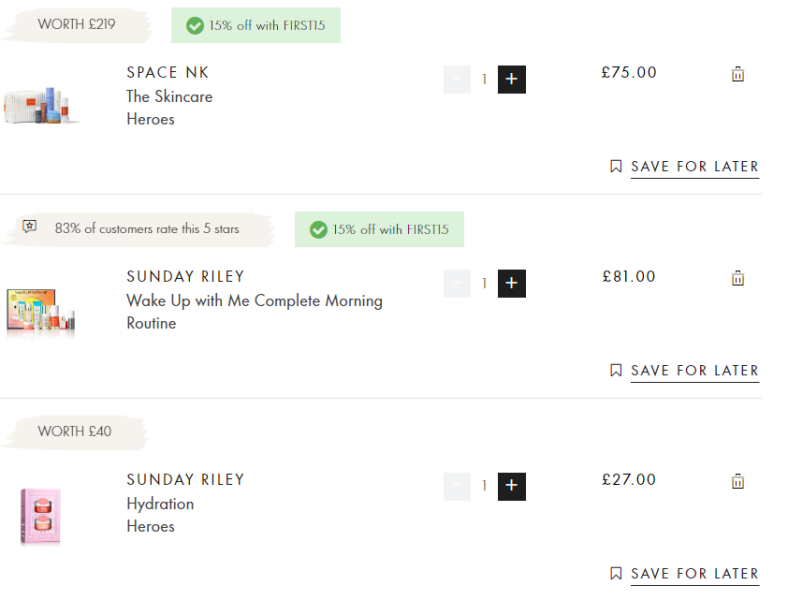Click the star rating icon on review badge
Image resolution: width=788 pixels, height=600 pixels.
coord(30,228)
